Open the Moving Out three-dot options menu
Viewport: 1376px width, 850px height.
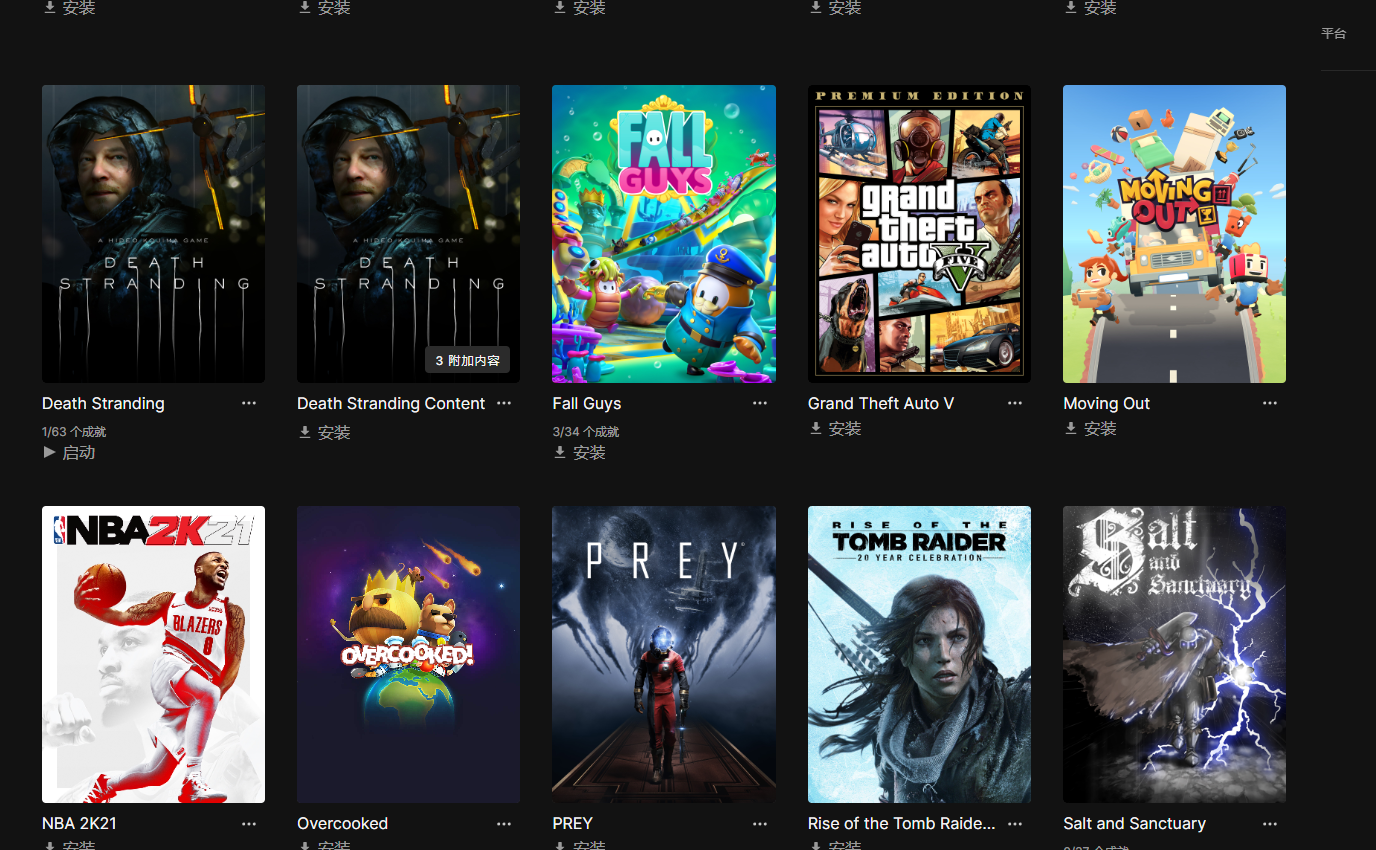[x=1270, y=403]
